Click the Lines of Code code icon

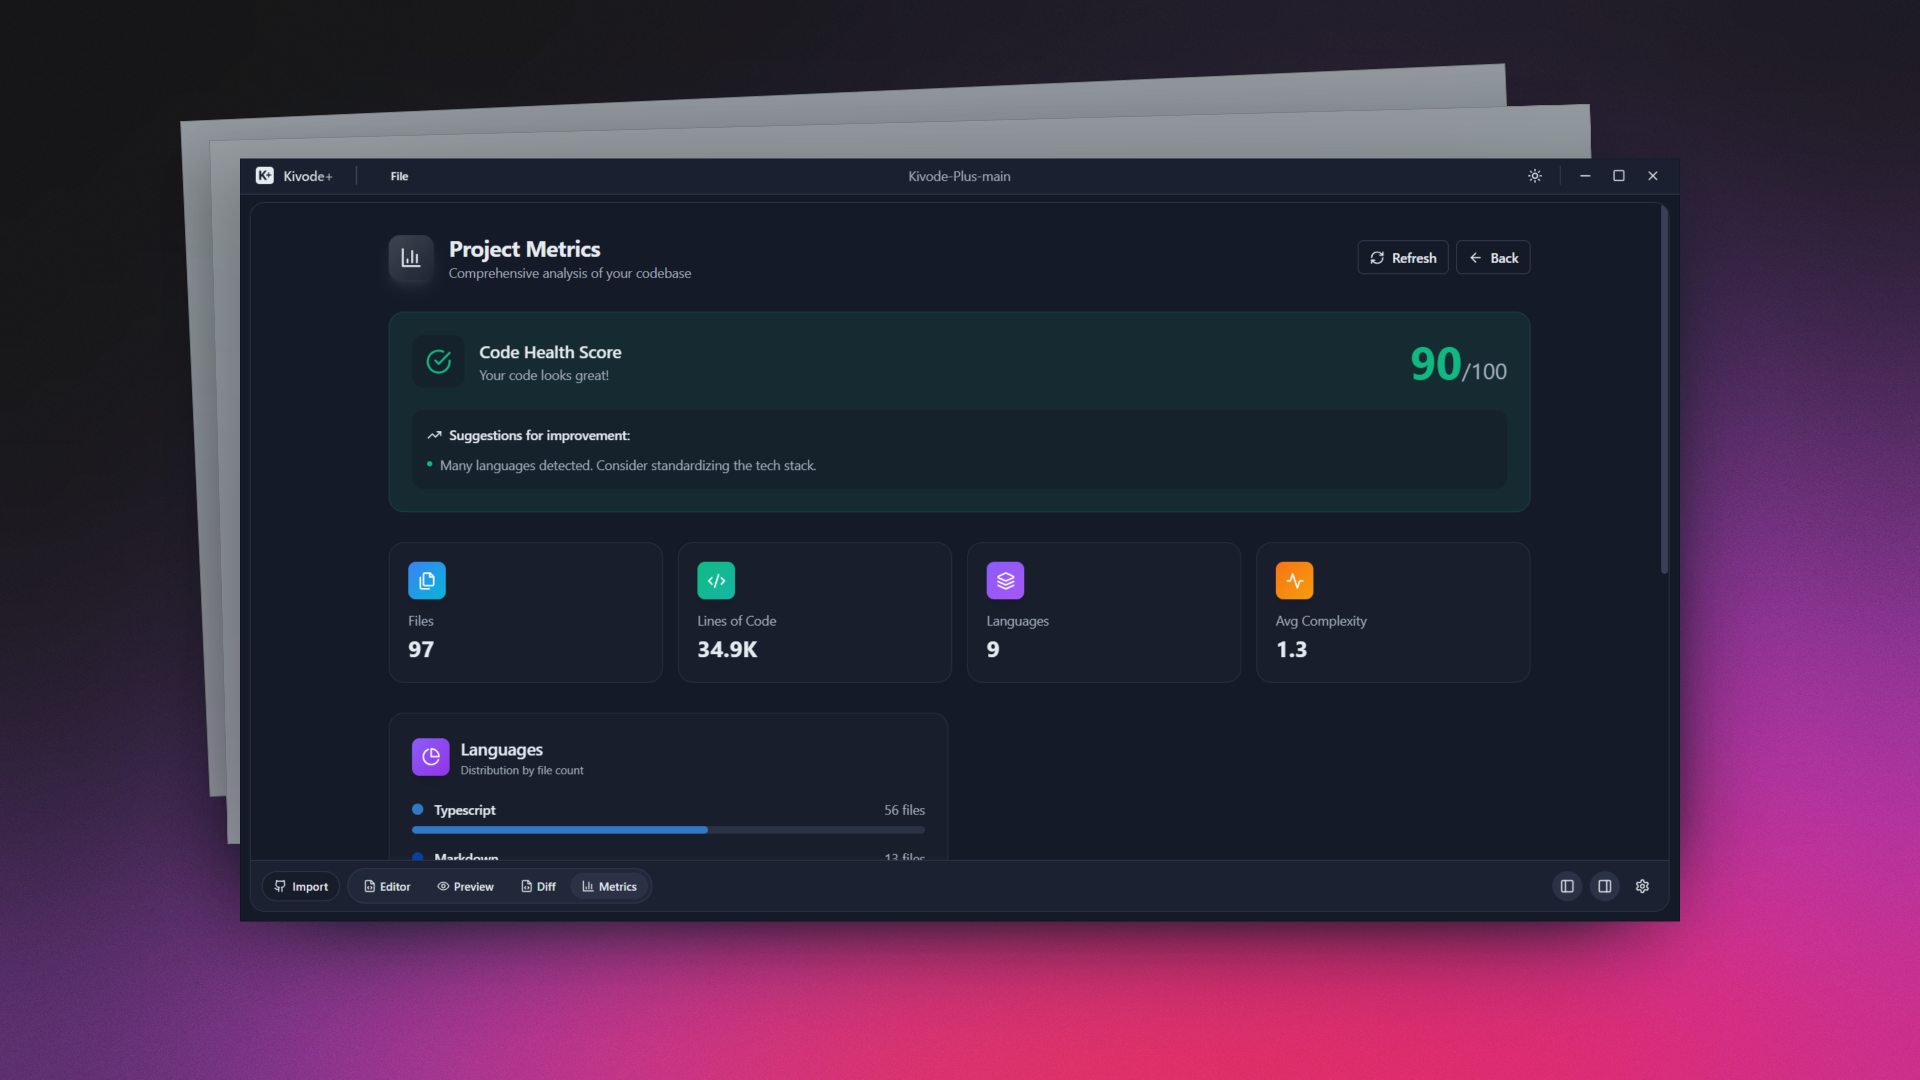coord(716,580)
